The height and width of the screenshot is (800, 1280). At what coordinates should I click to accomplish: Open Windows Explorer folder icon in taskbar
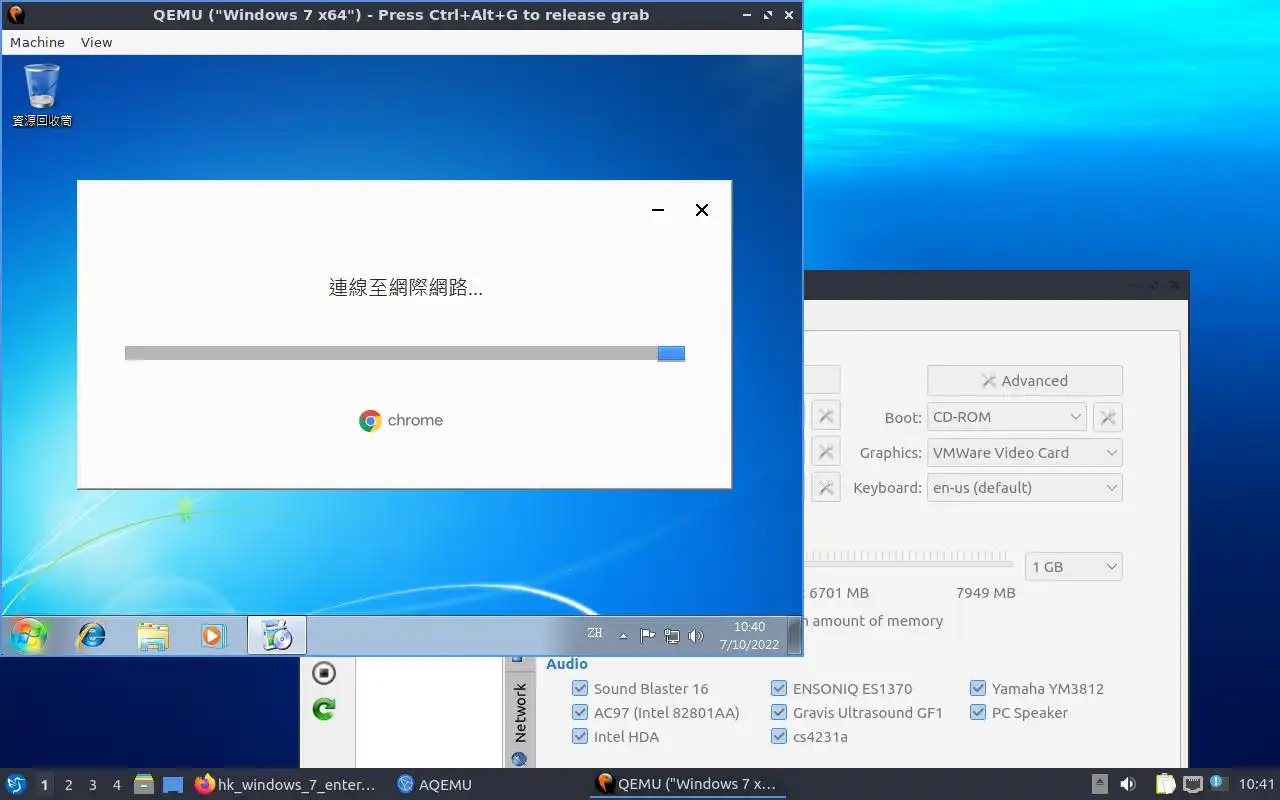153,636
